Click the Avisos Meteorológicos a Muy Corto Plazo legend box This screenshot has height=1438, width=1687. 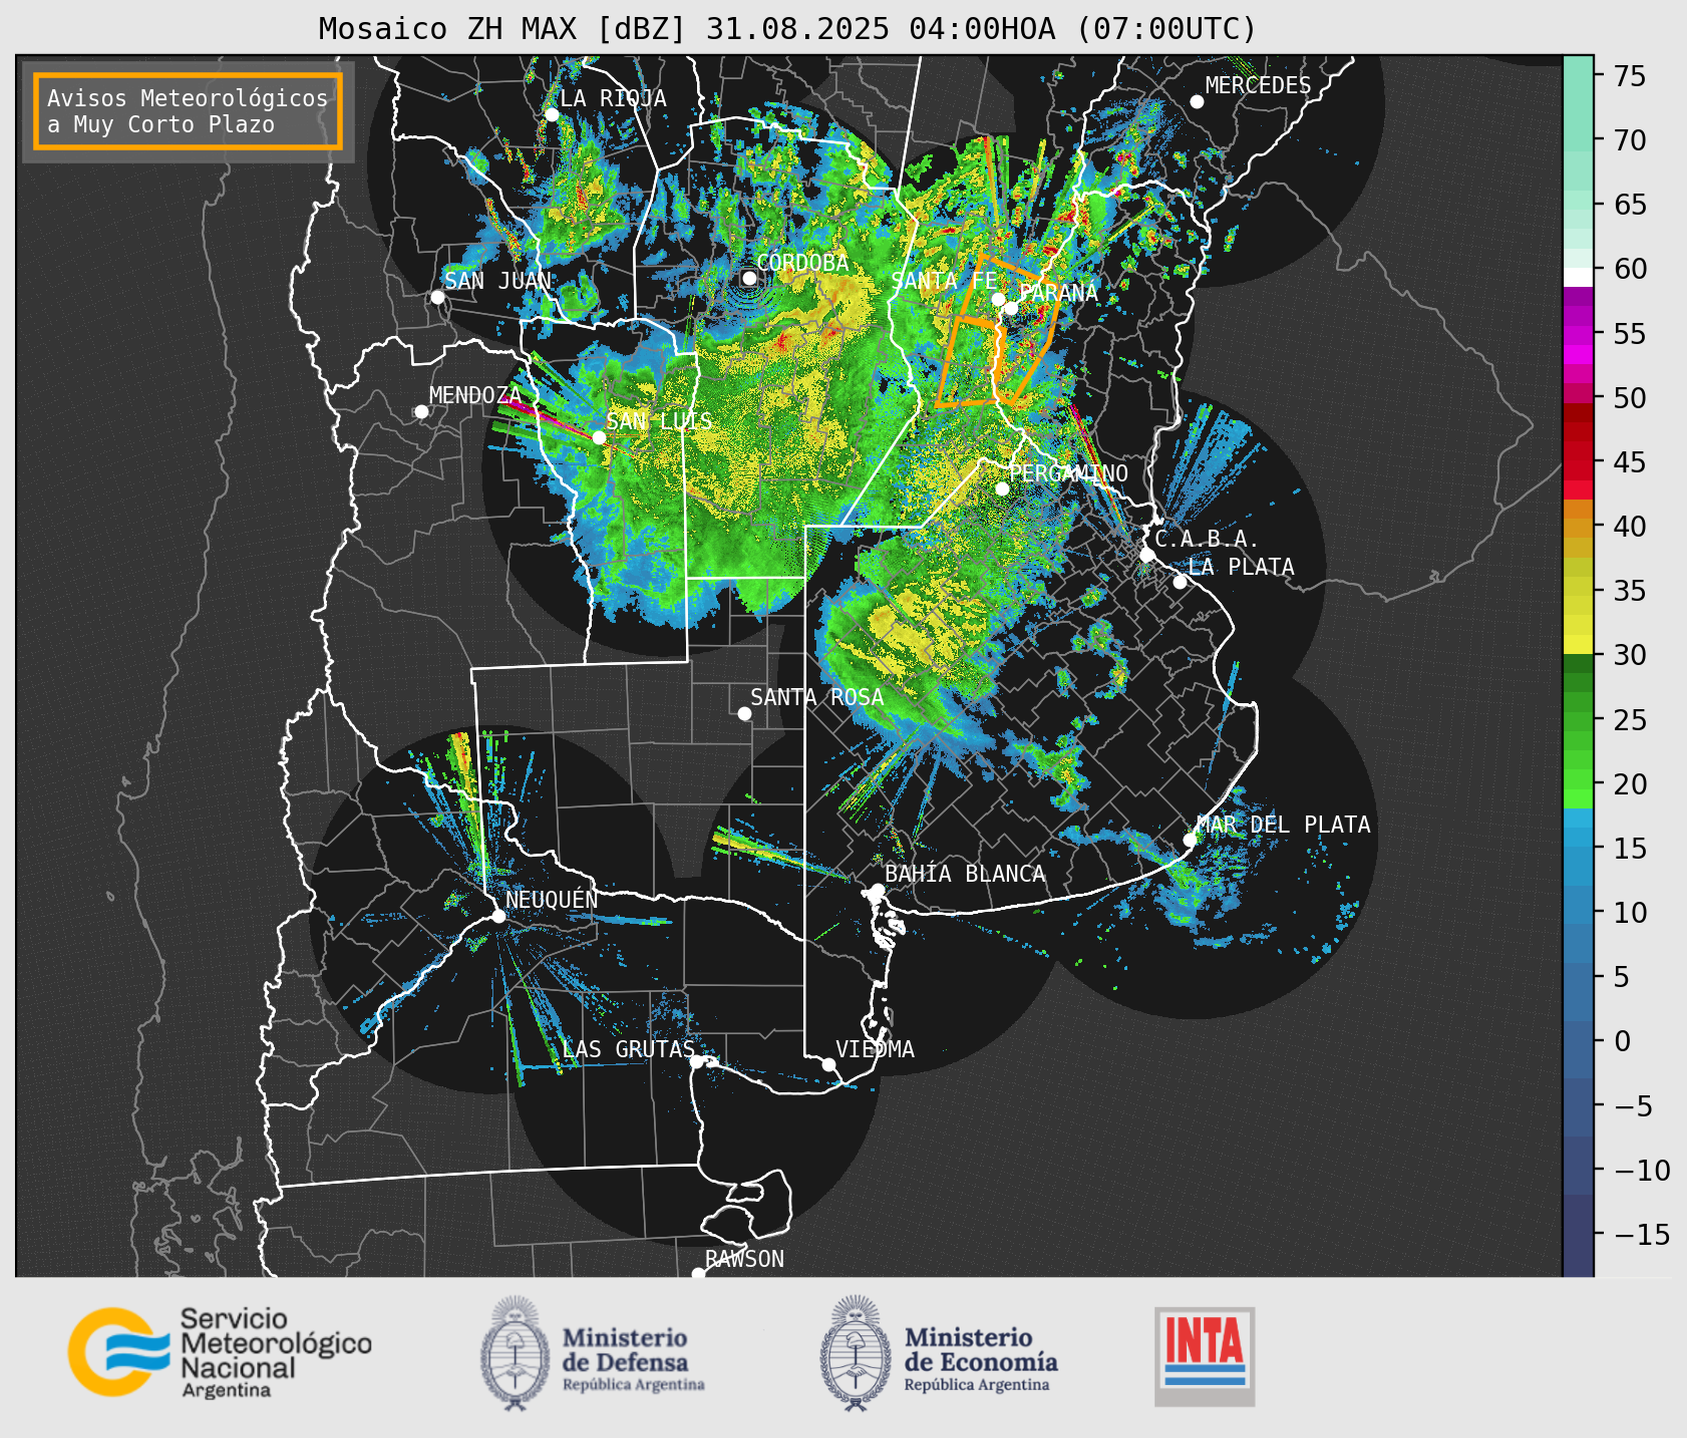pyautogui.click(x=188, y=111)
